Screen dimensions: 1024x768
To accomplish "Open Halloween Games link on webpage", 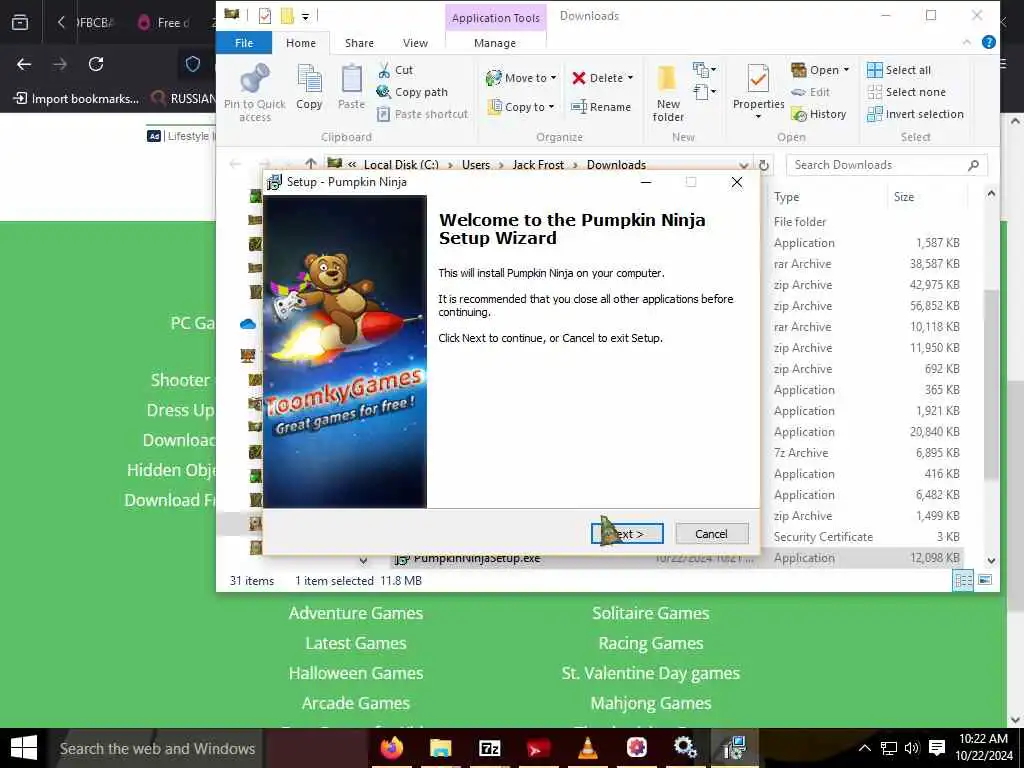I will click(x=356, y=673).
